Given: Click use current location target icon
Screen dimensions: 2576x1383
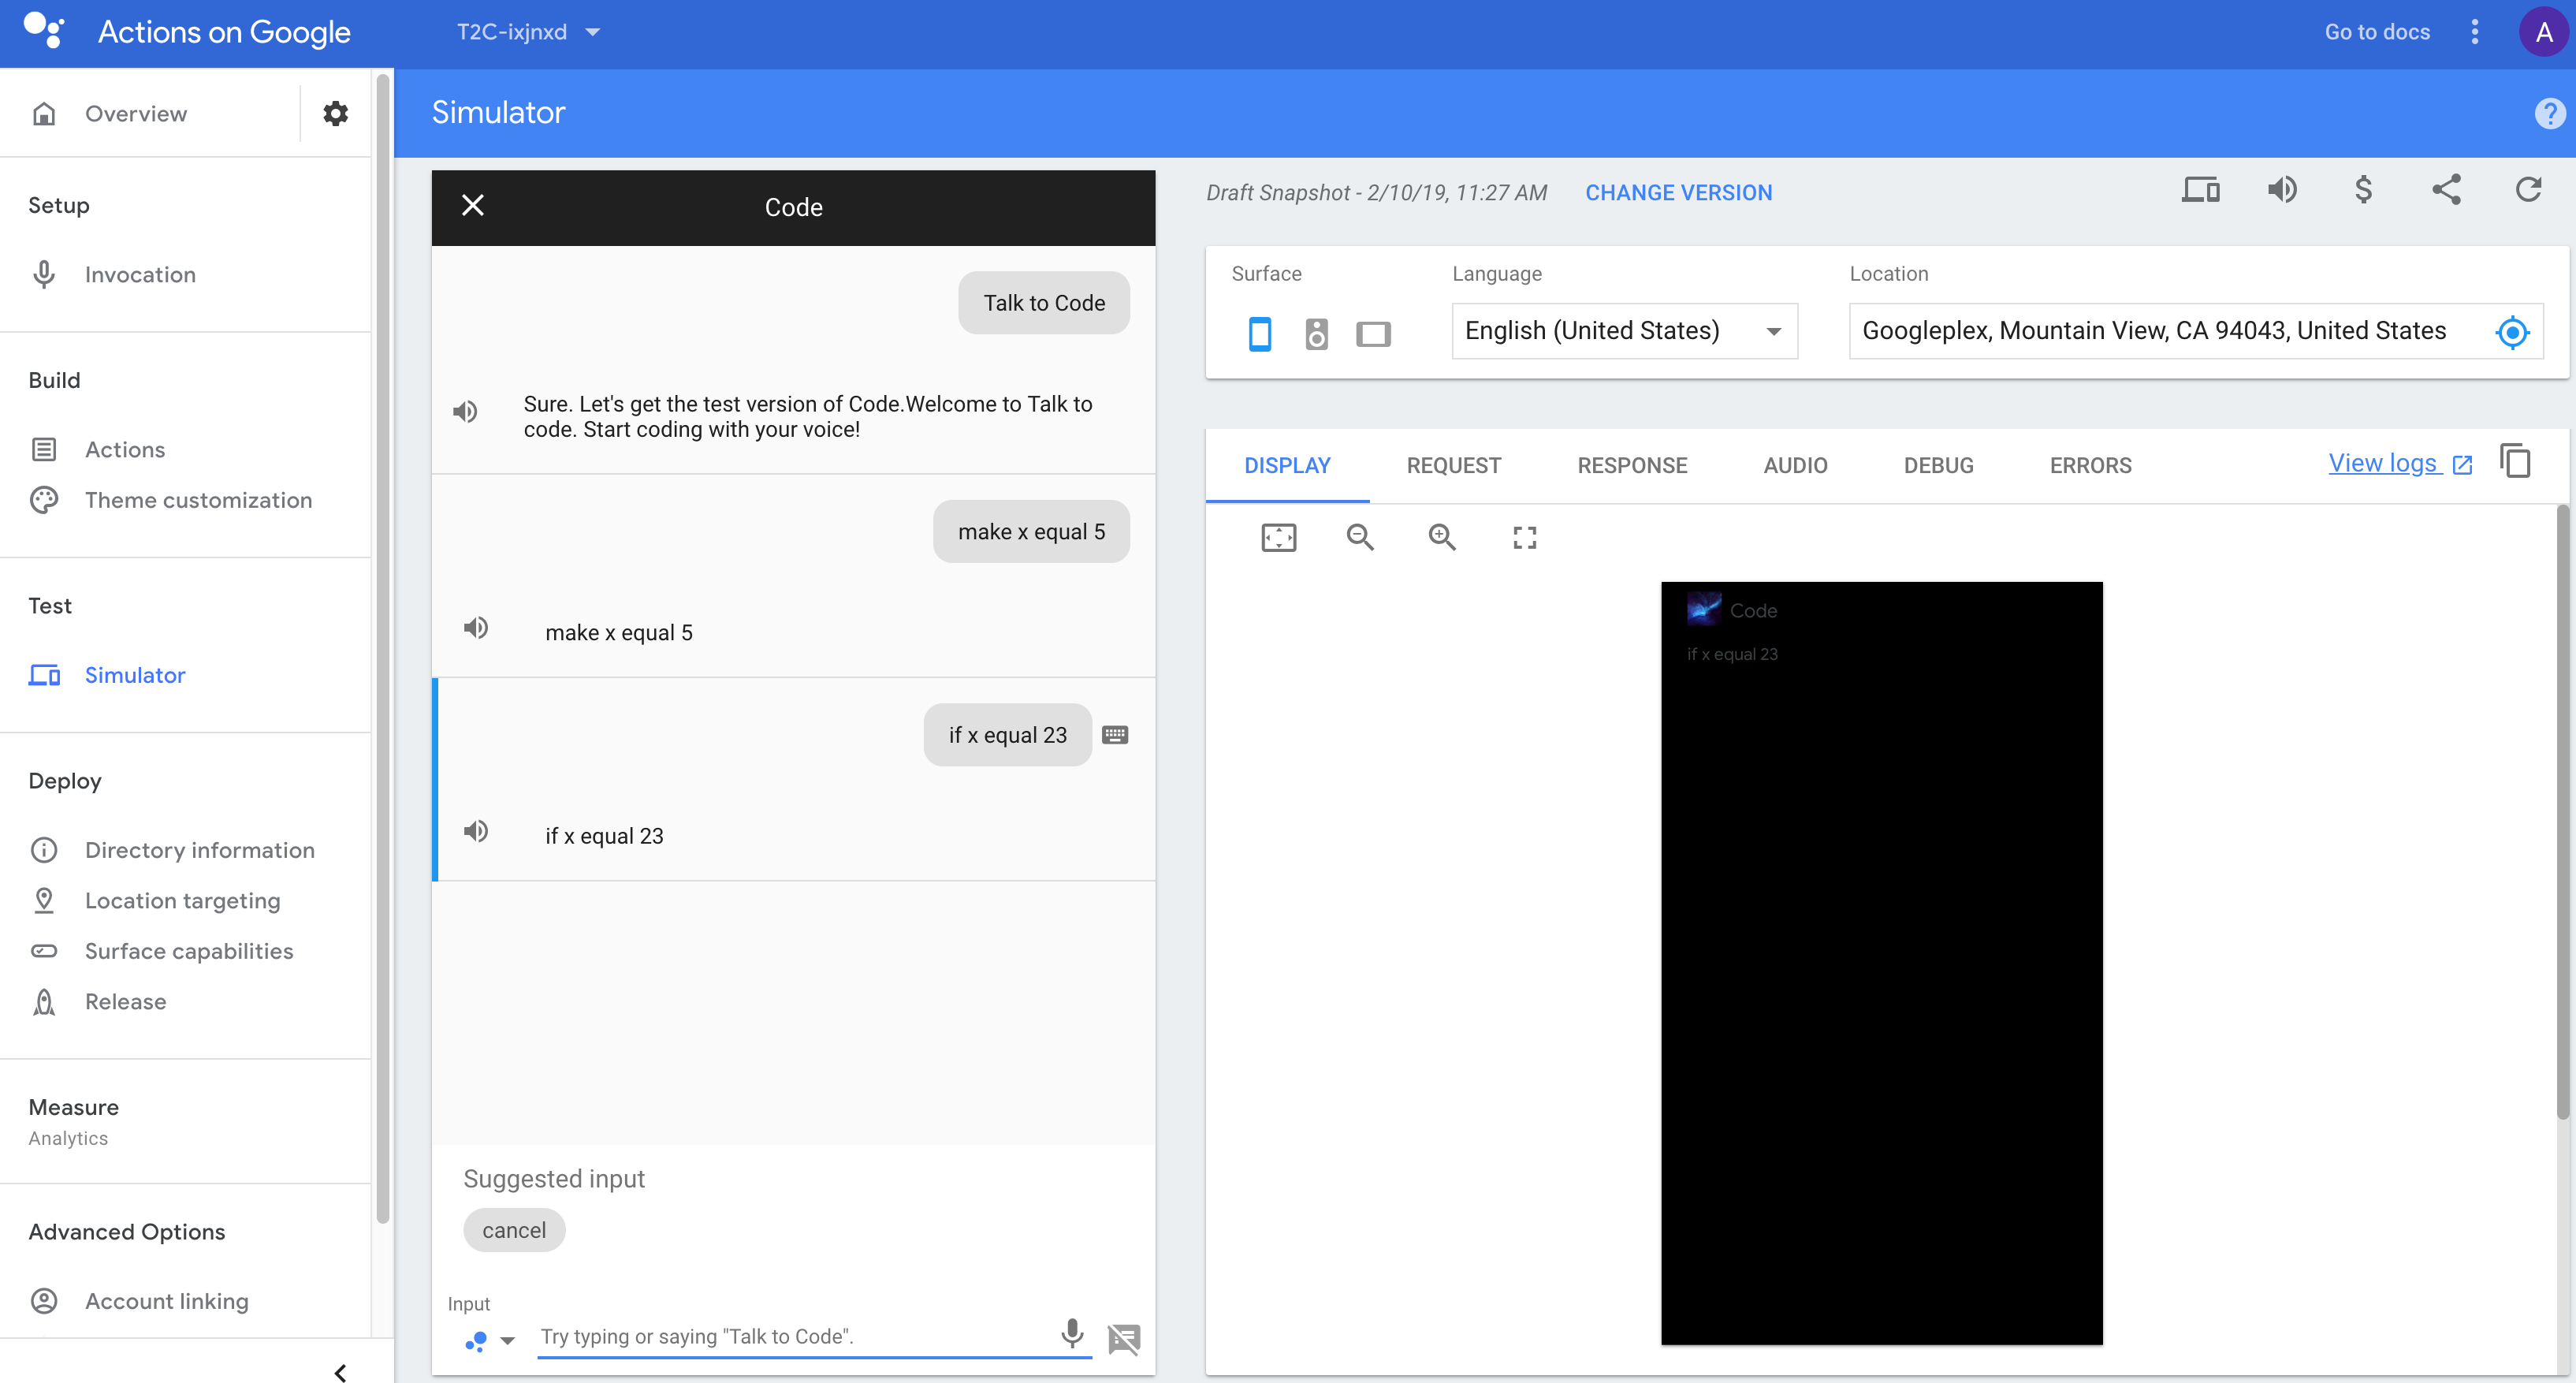Looking at the screenshot, I should [x=2512, y=332].
